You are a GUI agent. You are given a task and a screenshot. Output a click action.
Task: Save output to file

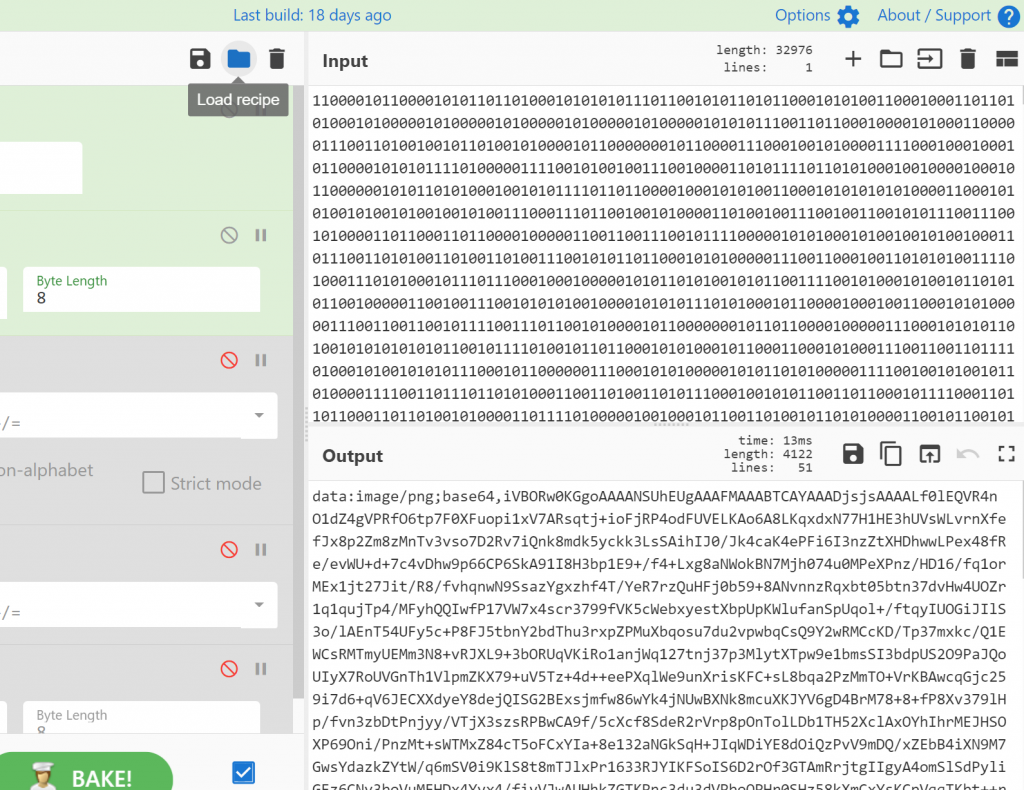[x=853, y=454]
